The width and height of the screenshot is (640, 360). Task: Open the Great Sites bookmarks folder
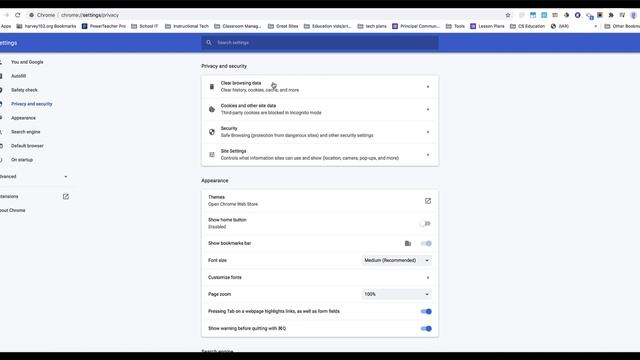pyautogui.click(x=283, y=26)
